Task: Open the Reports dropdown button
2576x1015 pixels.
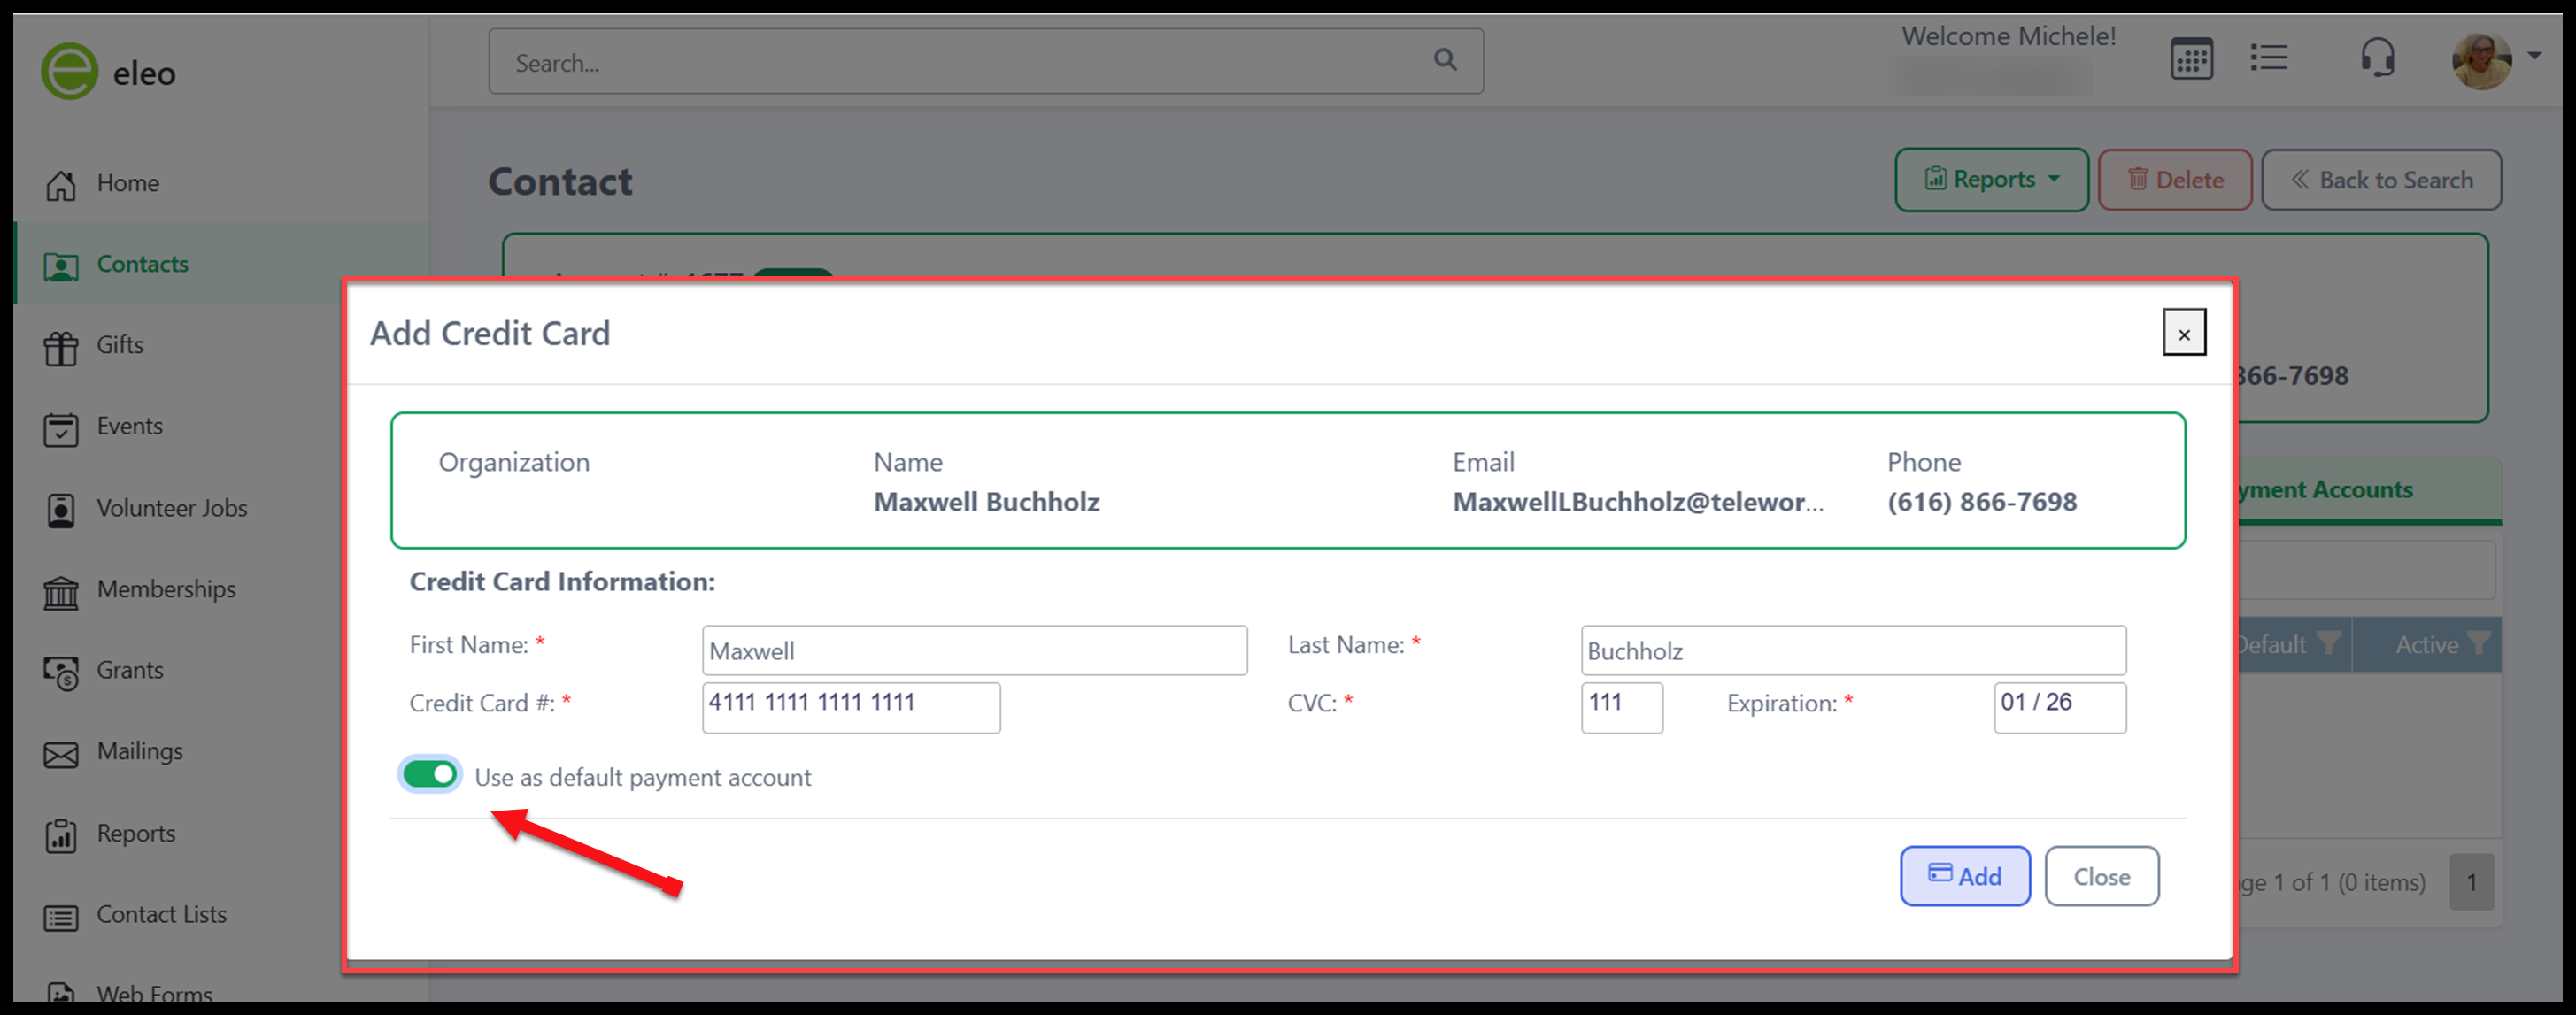Action: 1991,180
